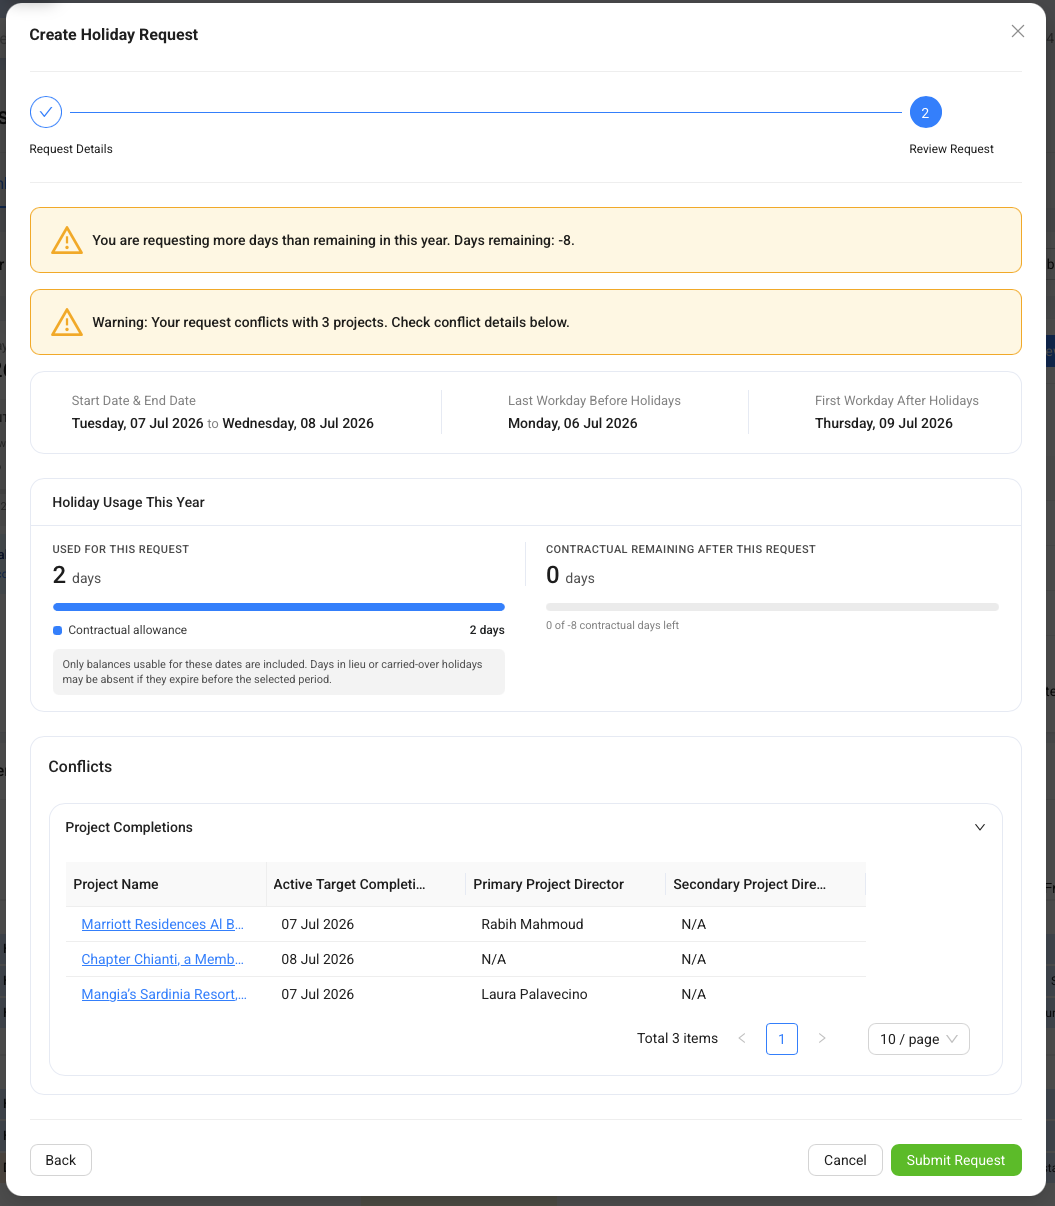Click the Holiday Usage This Year heading
This screenshot has height=1206, width=1055.
tap(128, 502)
